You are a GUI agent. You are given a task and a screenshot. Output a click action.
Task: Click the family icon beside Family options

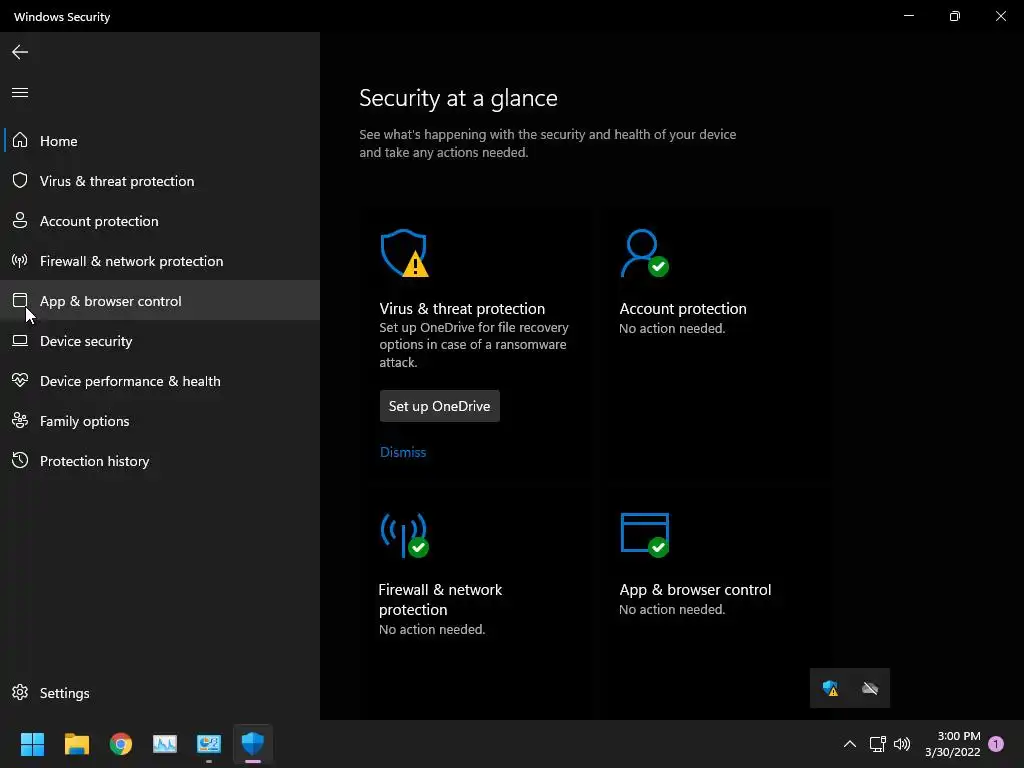(x=20, y=421)
